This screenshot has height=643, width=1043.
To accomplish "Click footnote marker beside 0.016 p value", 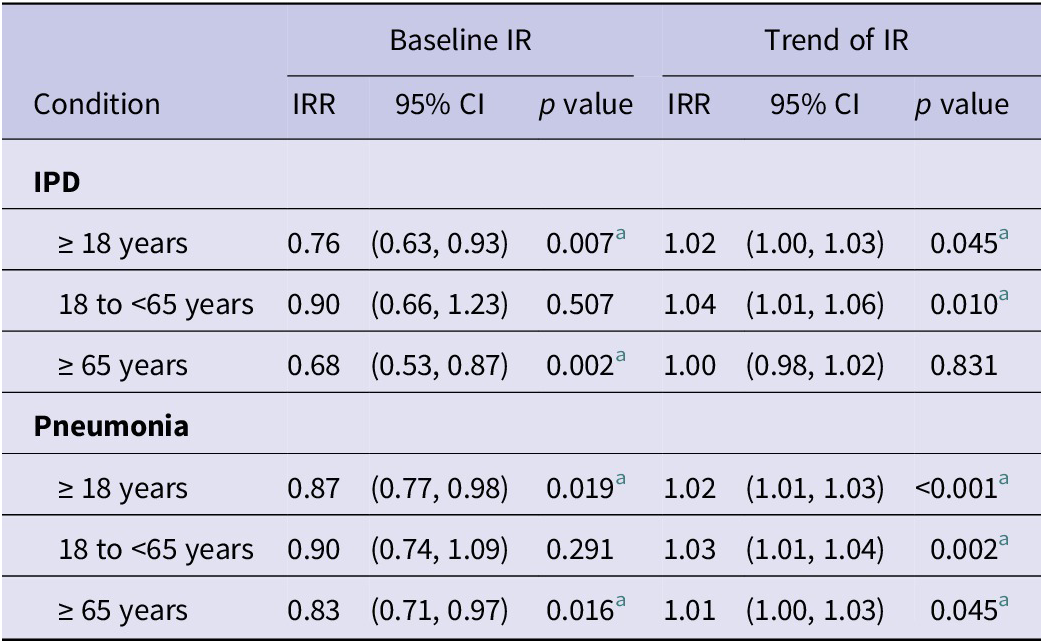I will pos(621,601).
